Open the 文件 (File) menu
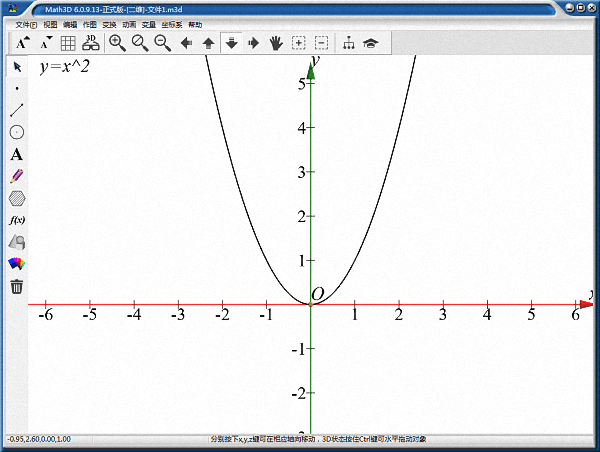This screenshot has width=600, height=452. (26, 24)
